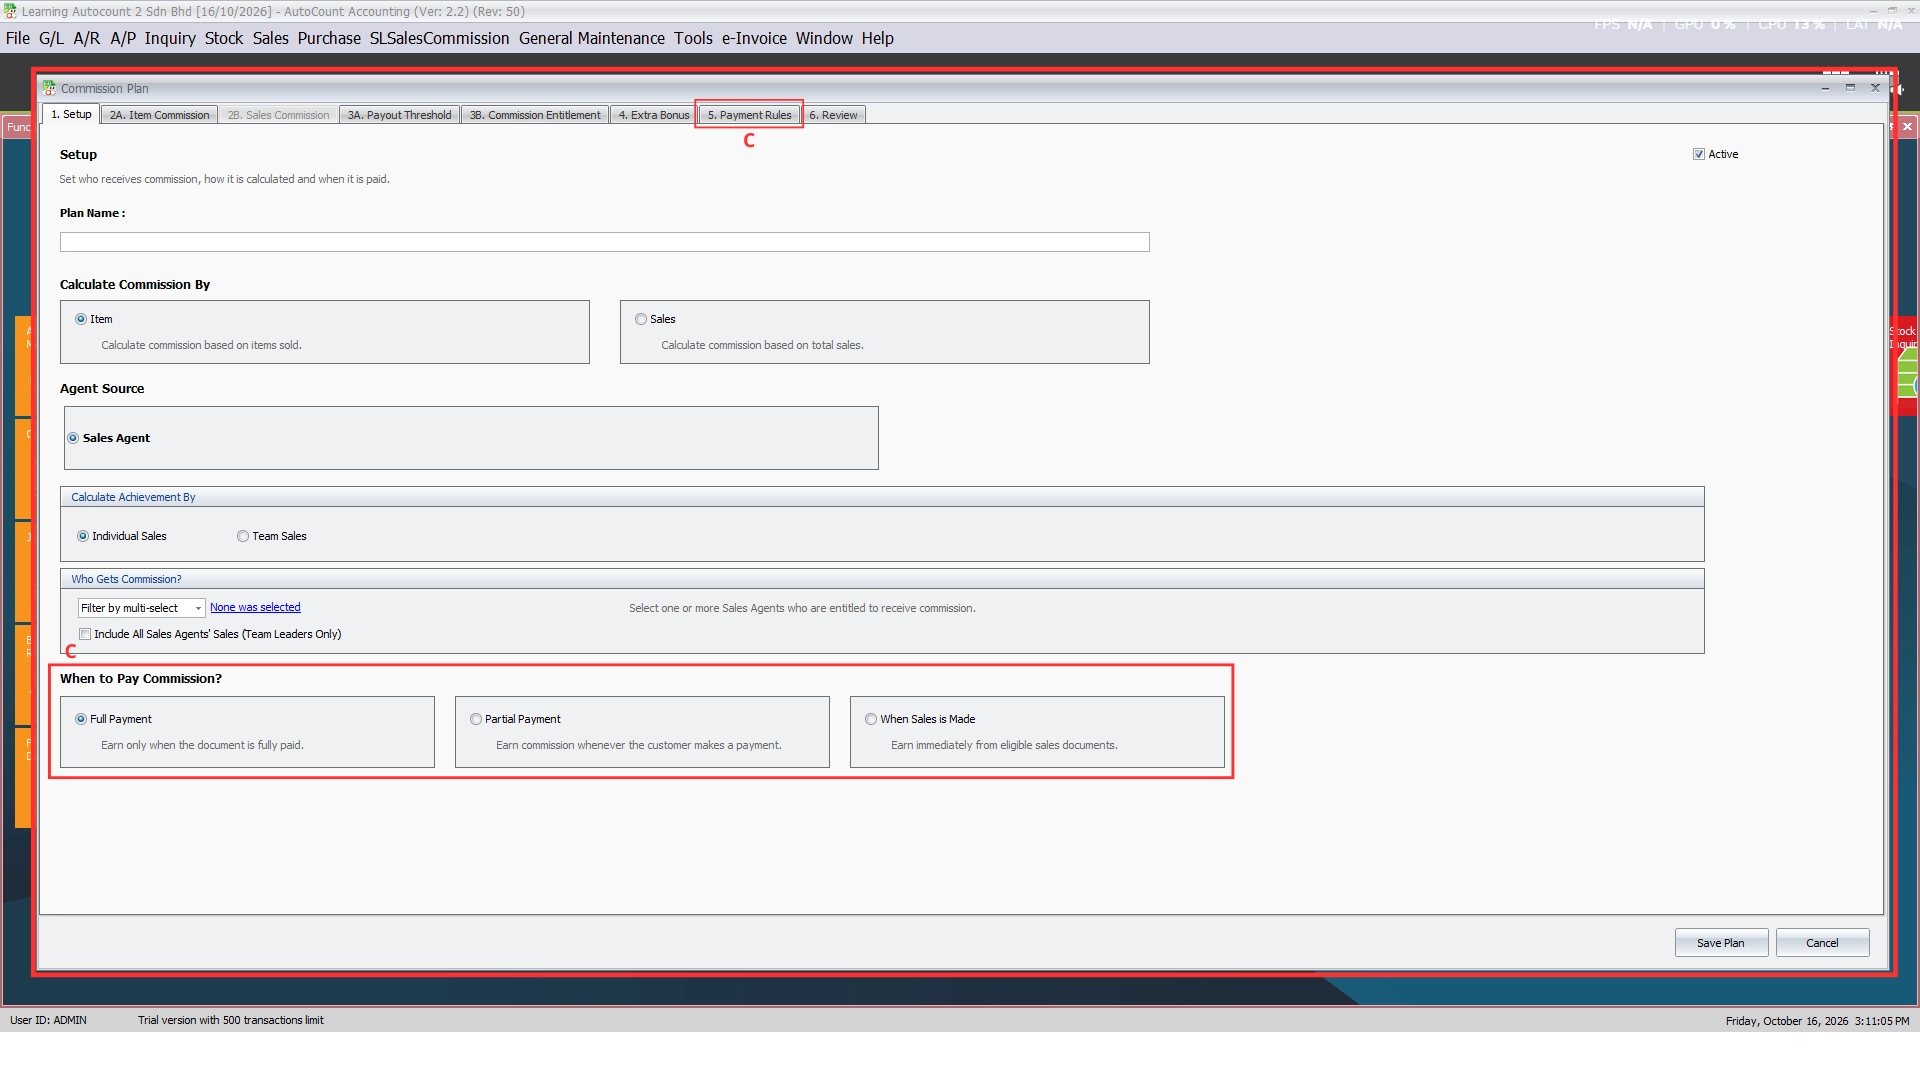Switch to 5. Payment Rules tab
The width and height of the screenshot is (1920, 1080).
[749, 115]
